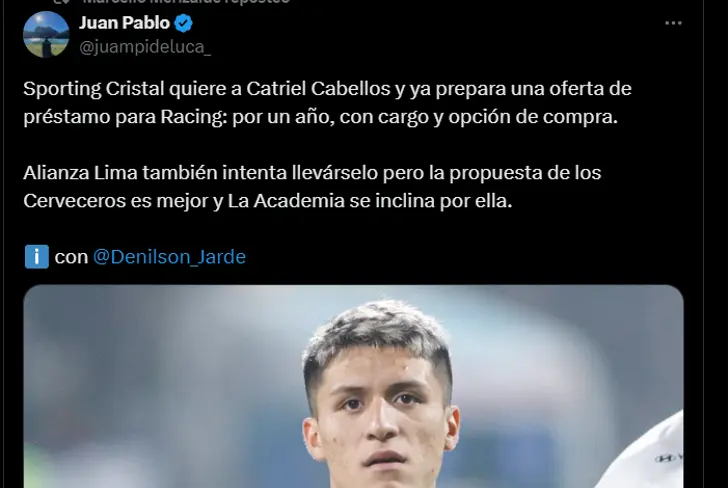Viewport: 728px width, 488px height.
Task: Click the blue verified checkmark badge
Action: (183, 23)
